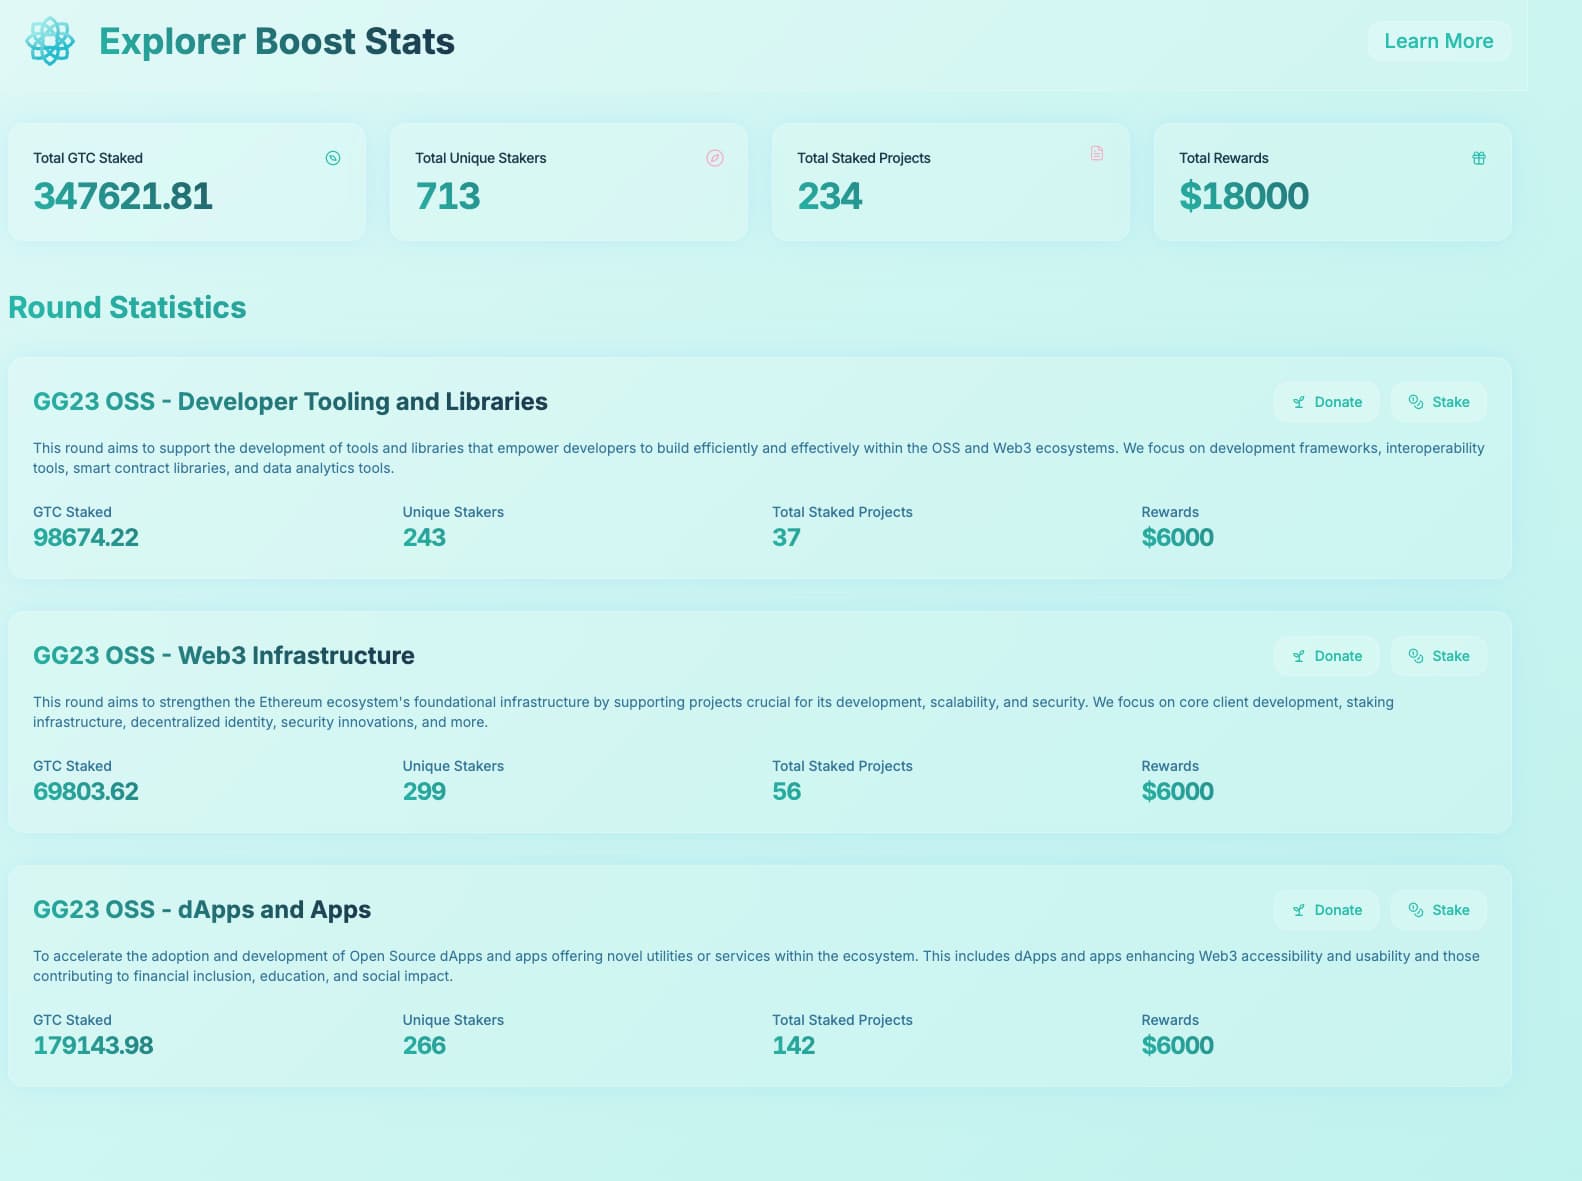Image resolution: width=1582 pixels, height=1181 pixels.
Task: Click the $6000 rewards of Web3 Infrastructure round
Action: tap(1177, 791)
